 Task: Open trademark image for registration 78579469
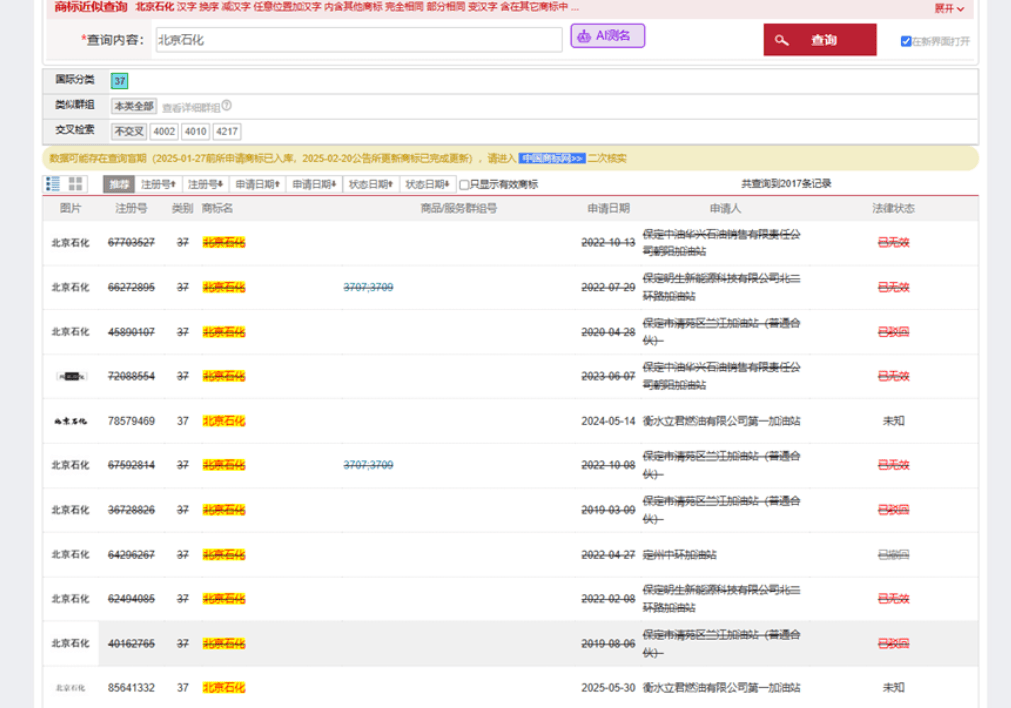(70, 421)
